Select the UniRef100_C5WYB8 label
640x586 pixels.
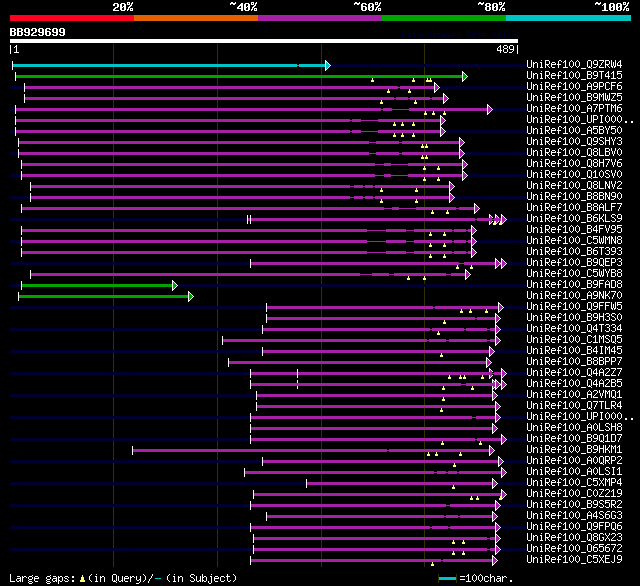click(x=574, y=274)
